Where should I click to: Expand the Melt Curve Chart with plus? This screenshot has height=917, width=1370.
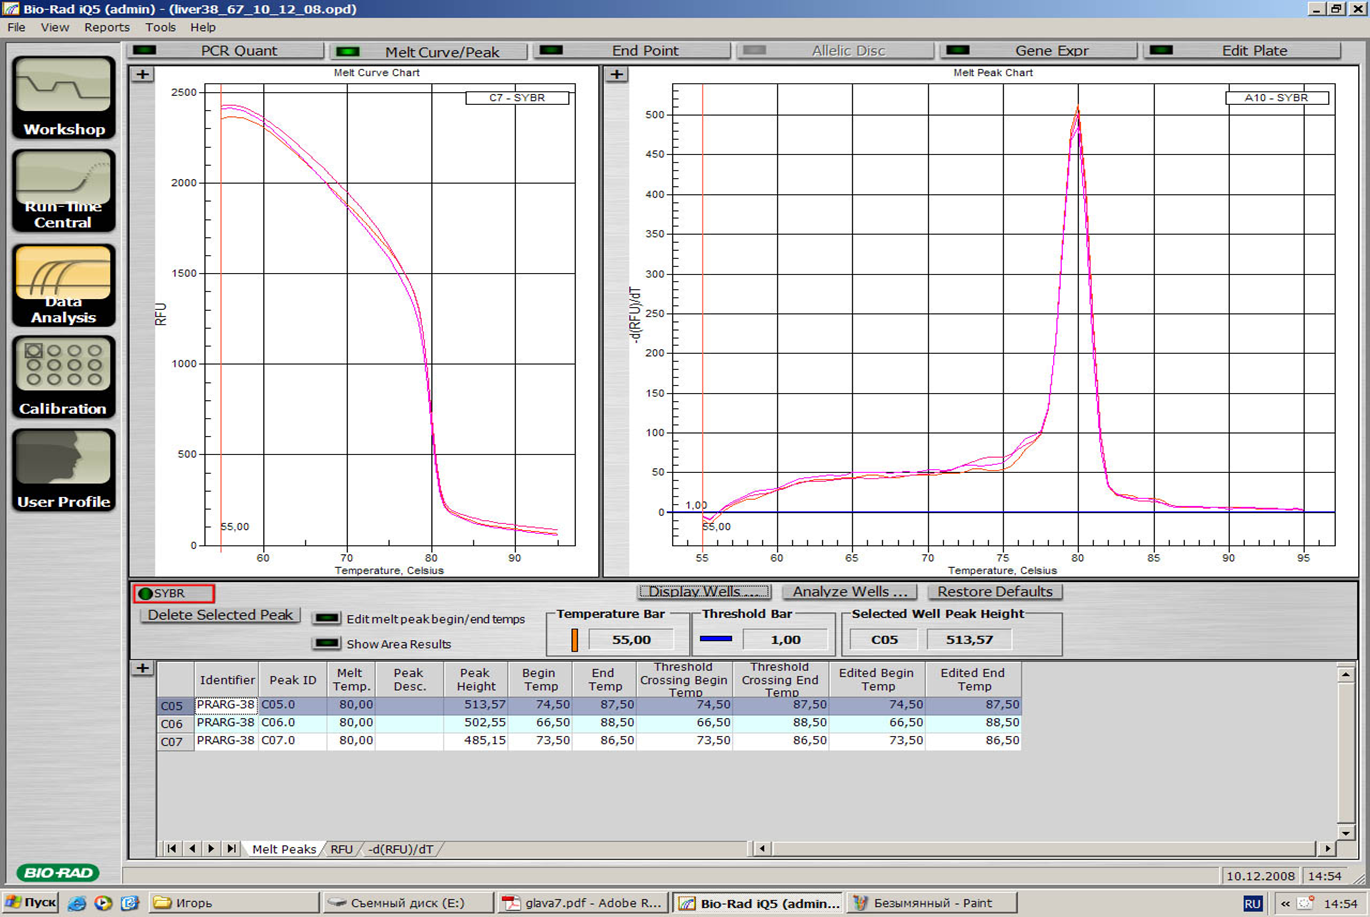[142, 74]
